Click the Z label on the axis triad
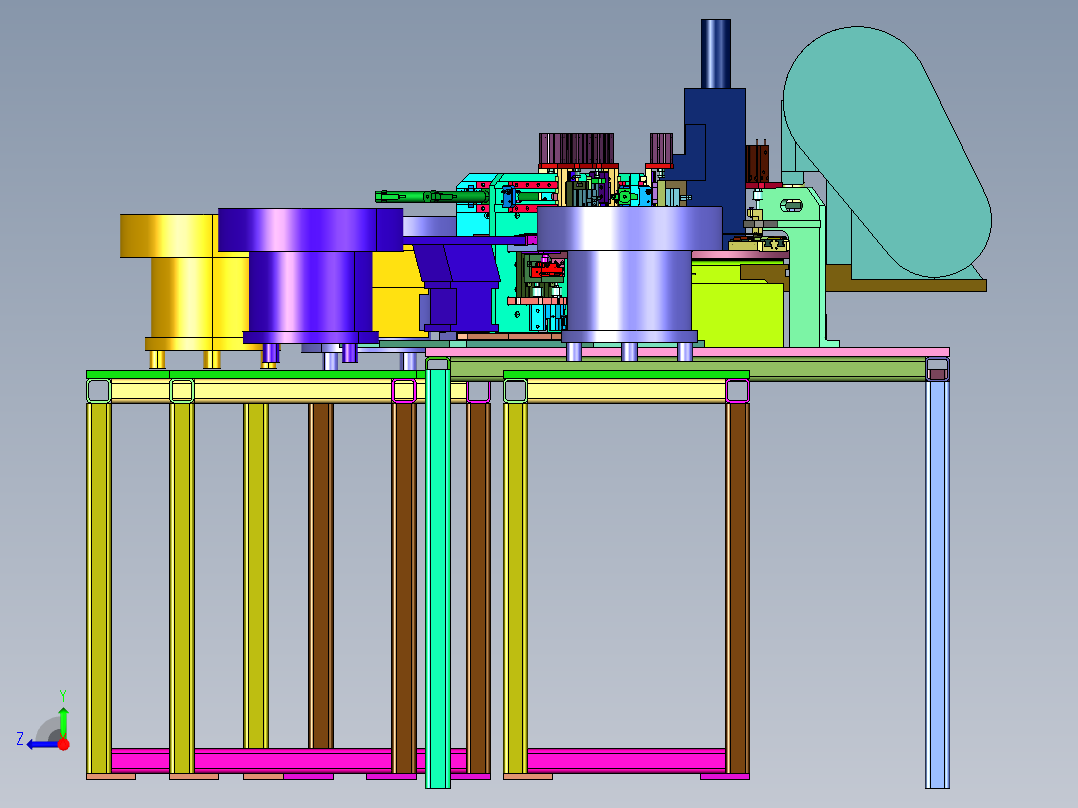The image size is (1078, 808). (20, 739)
